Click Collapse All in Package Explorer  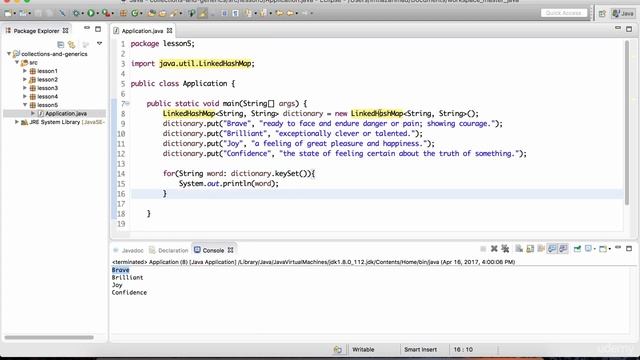tap(60, 44)
